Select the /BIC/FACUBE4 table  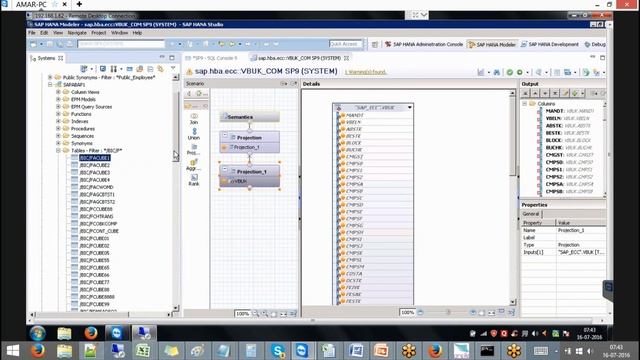click(94, 180)
